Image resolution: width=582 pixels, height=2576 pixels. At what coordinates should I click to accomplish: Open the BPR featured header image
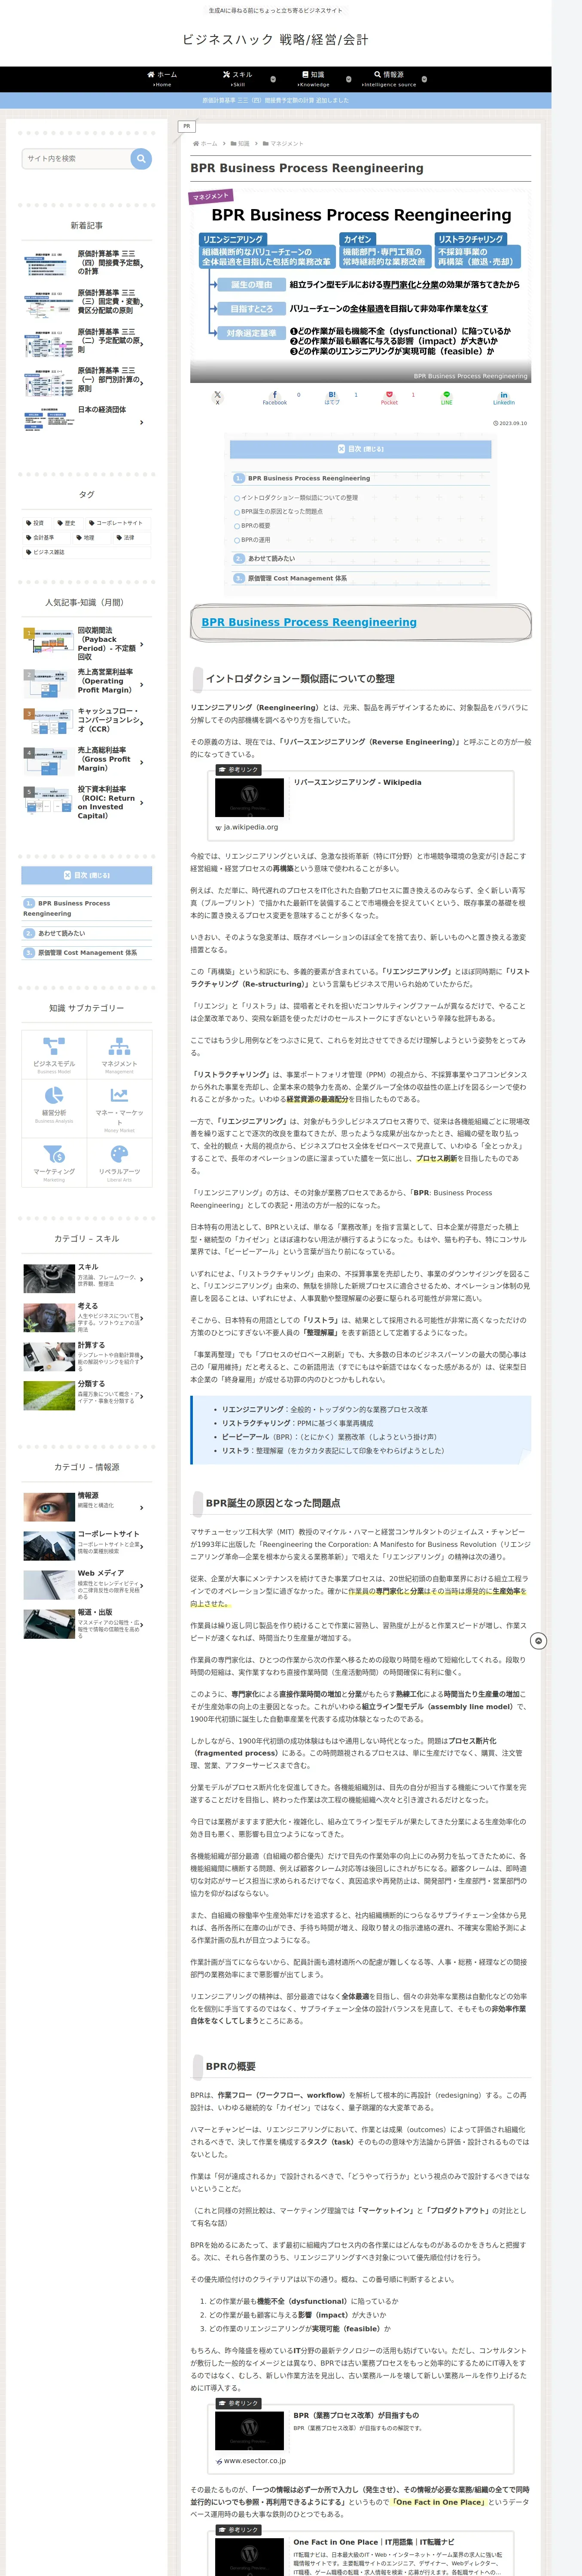[360, 285]
